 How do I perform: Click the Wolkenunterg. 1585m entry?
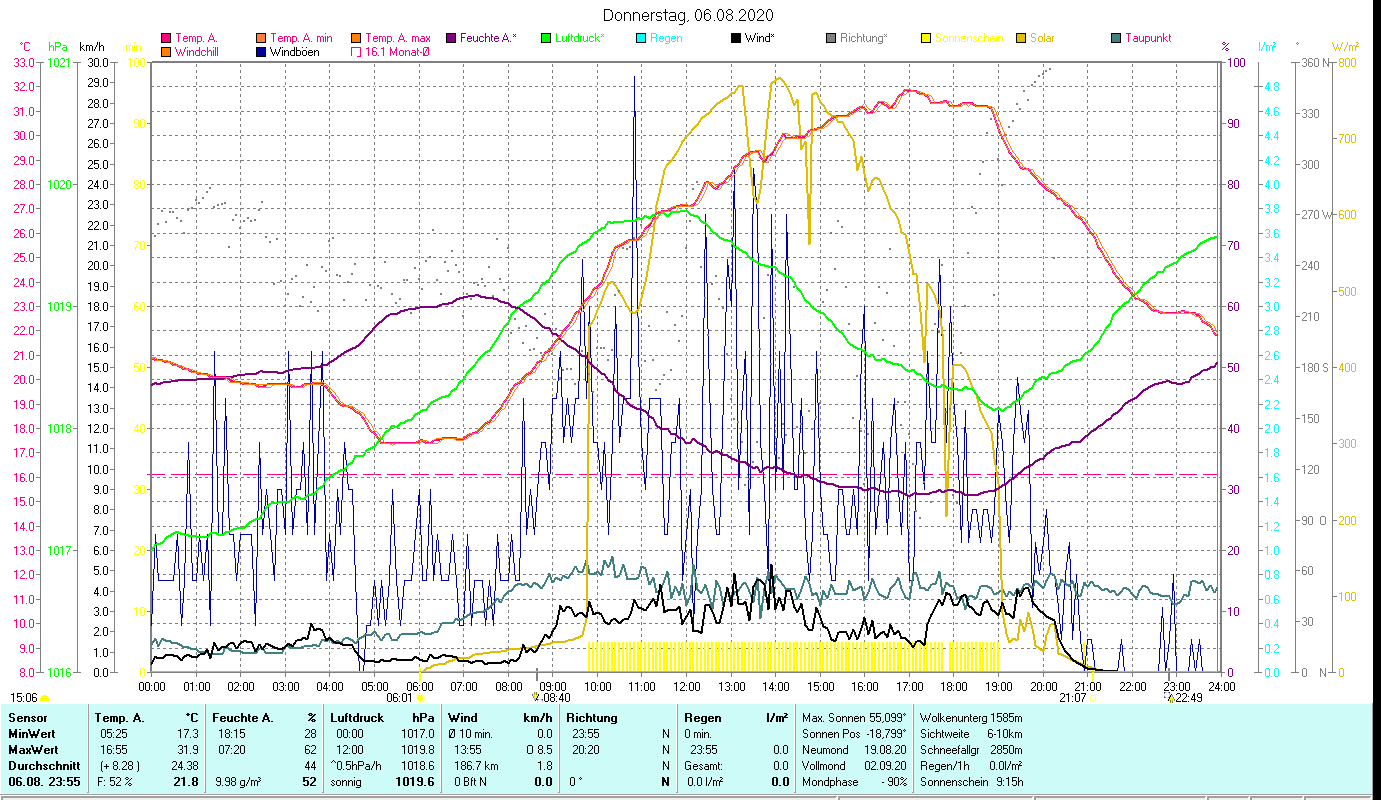[971, 718]
